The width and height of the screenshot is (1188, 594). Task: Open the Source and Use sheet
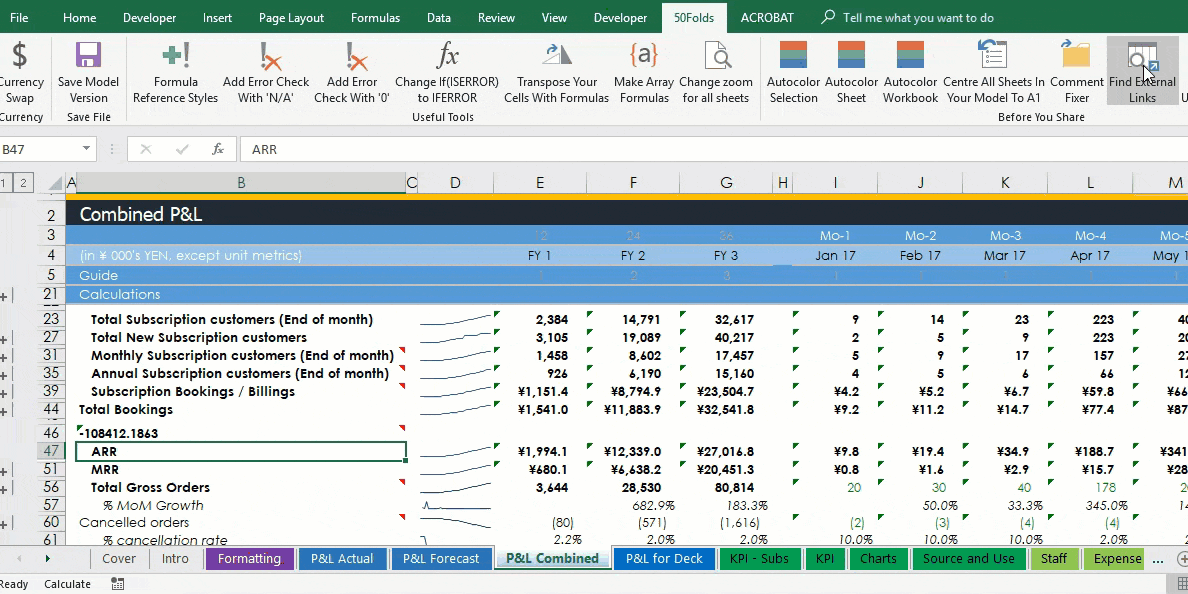pos(968,559)
